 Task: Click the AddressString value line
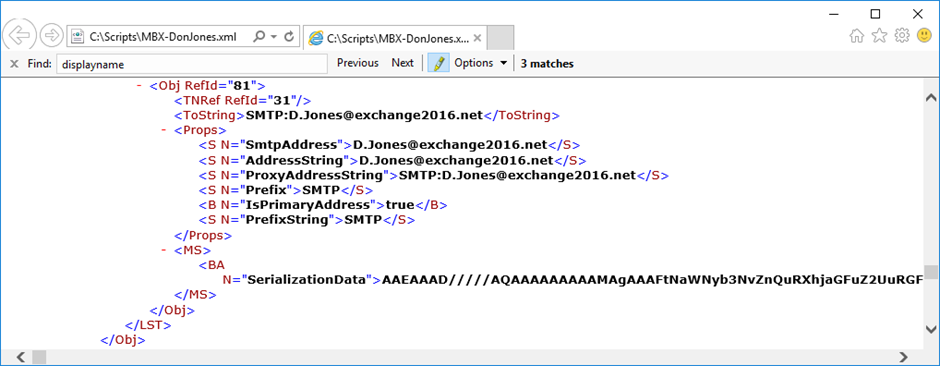coord(393,160)
